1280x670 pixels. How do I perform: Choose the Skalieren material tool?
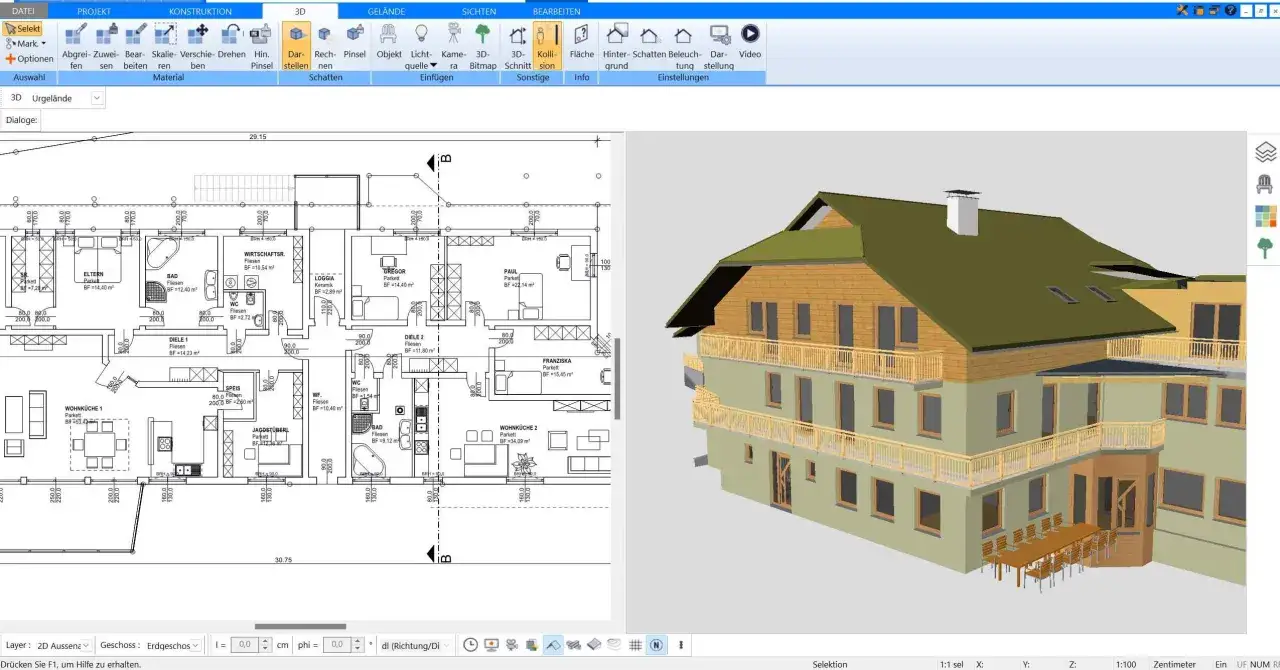point(165,46)
